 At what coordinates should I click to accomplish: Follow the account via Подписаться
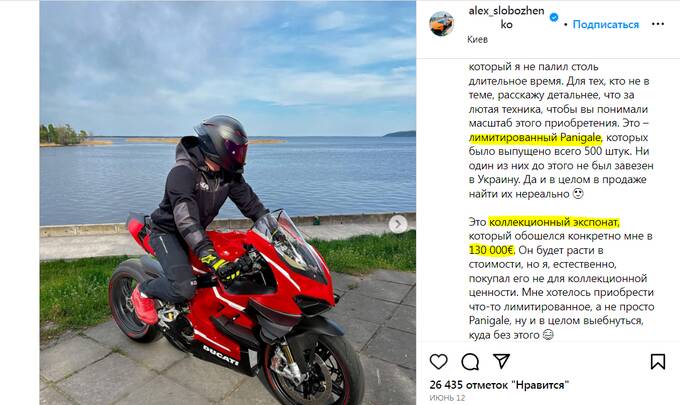pyautogui.click(x=605, y=24)
